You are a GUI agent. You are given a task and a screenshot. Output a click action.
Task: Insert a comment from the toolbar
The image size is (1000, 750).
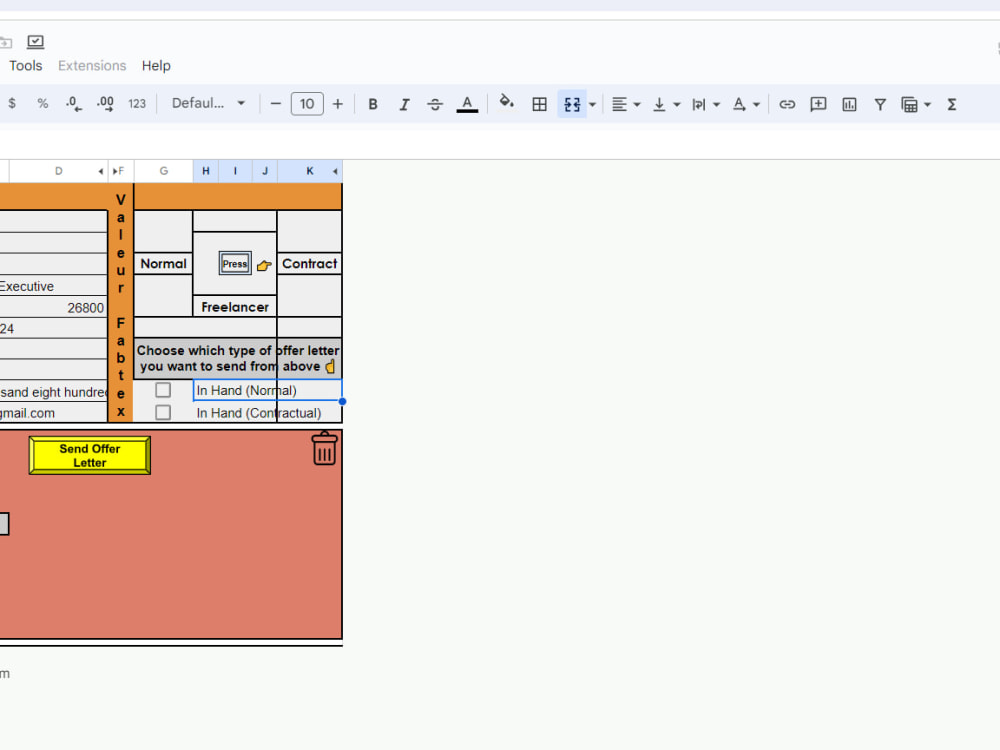pos(818,104)
